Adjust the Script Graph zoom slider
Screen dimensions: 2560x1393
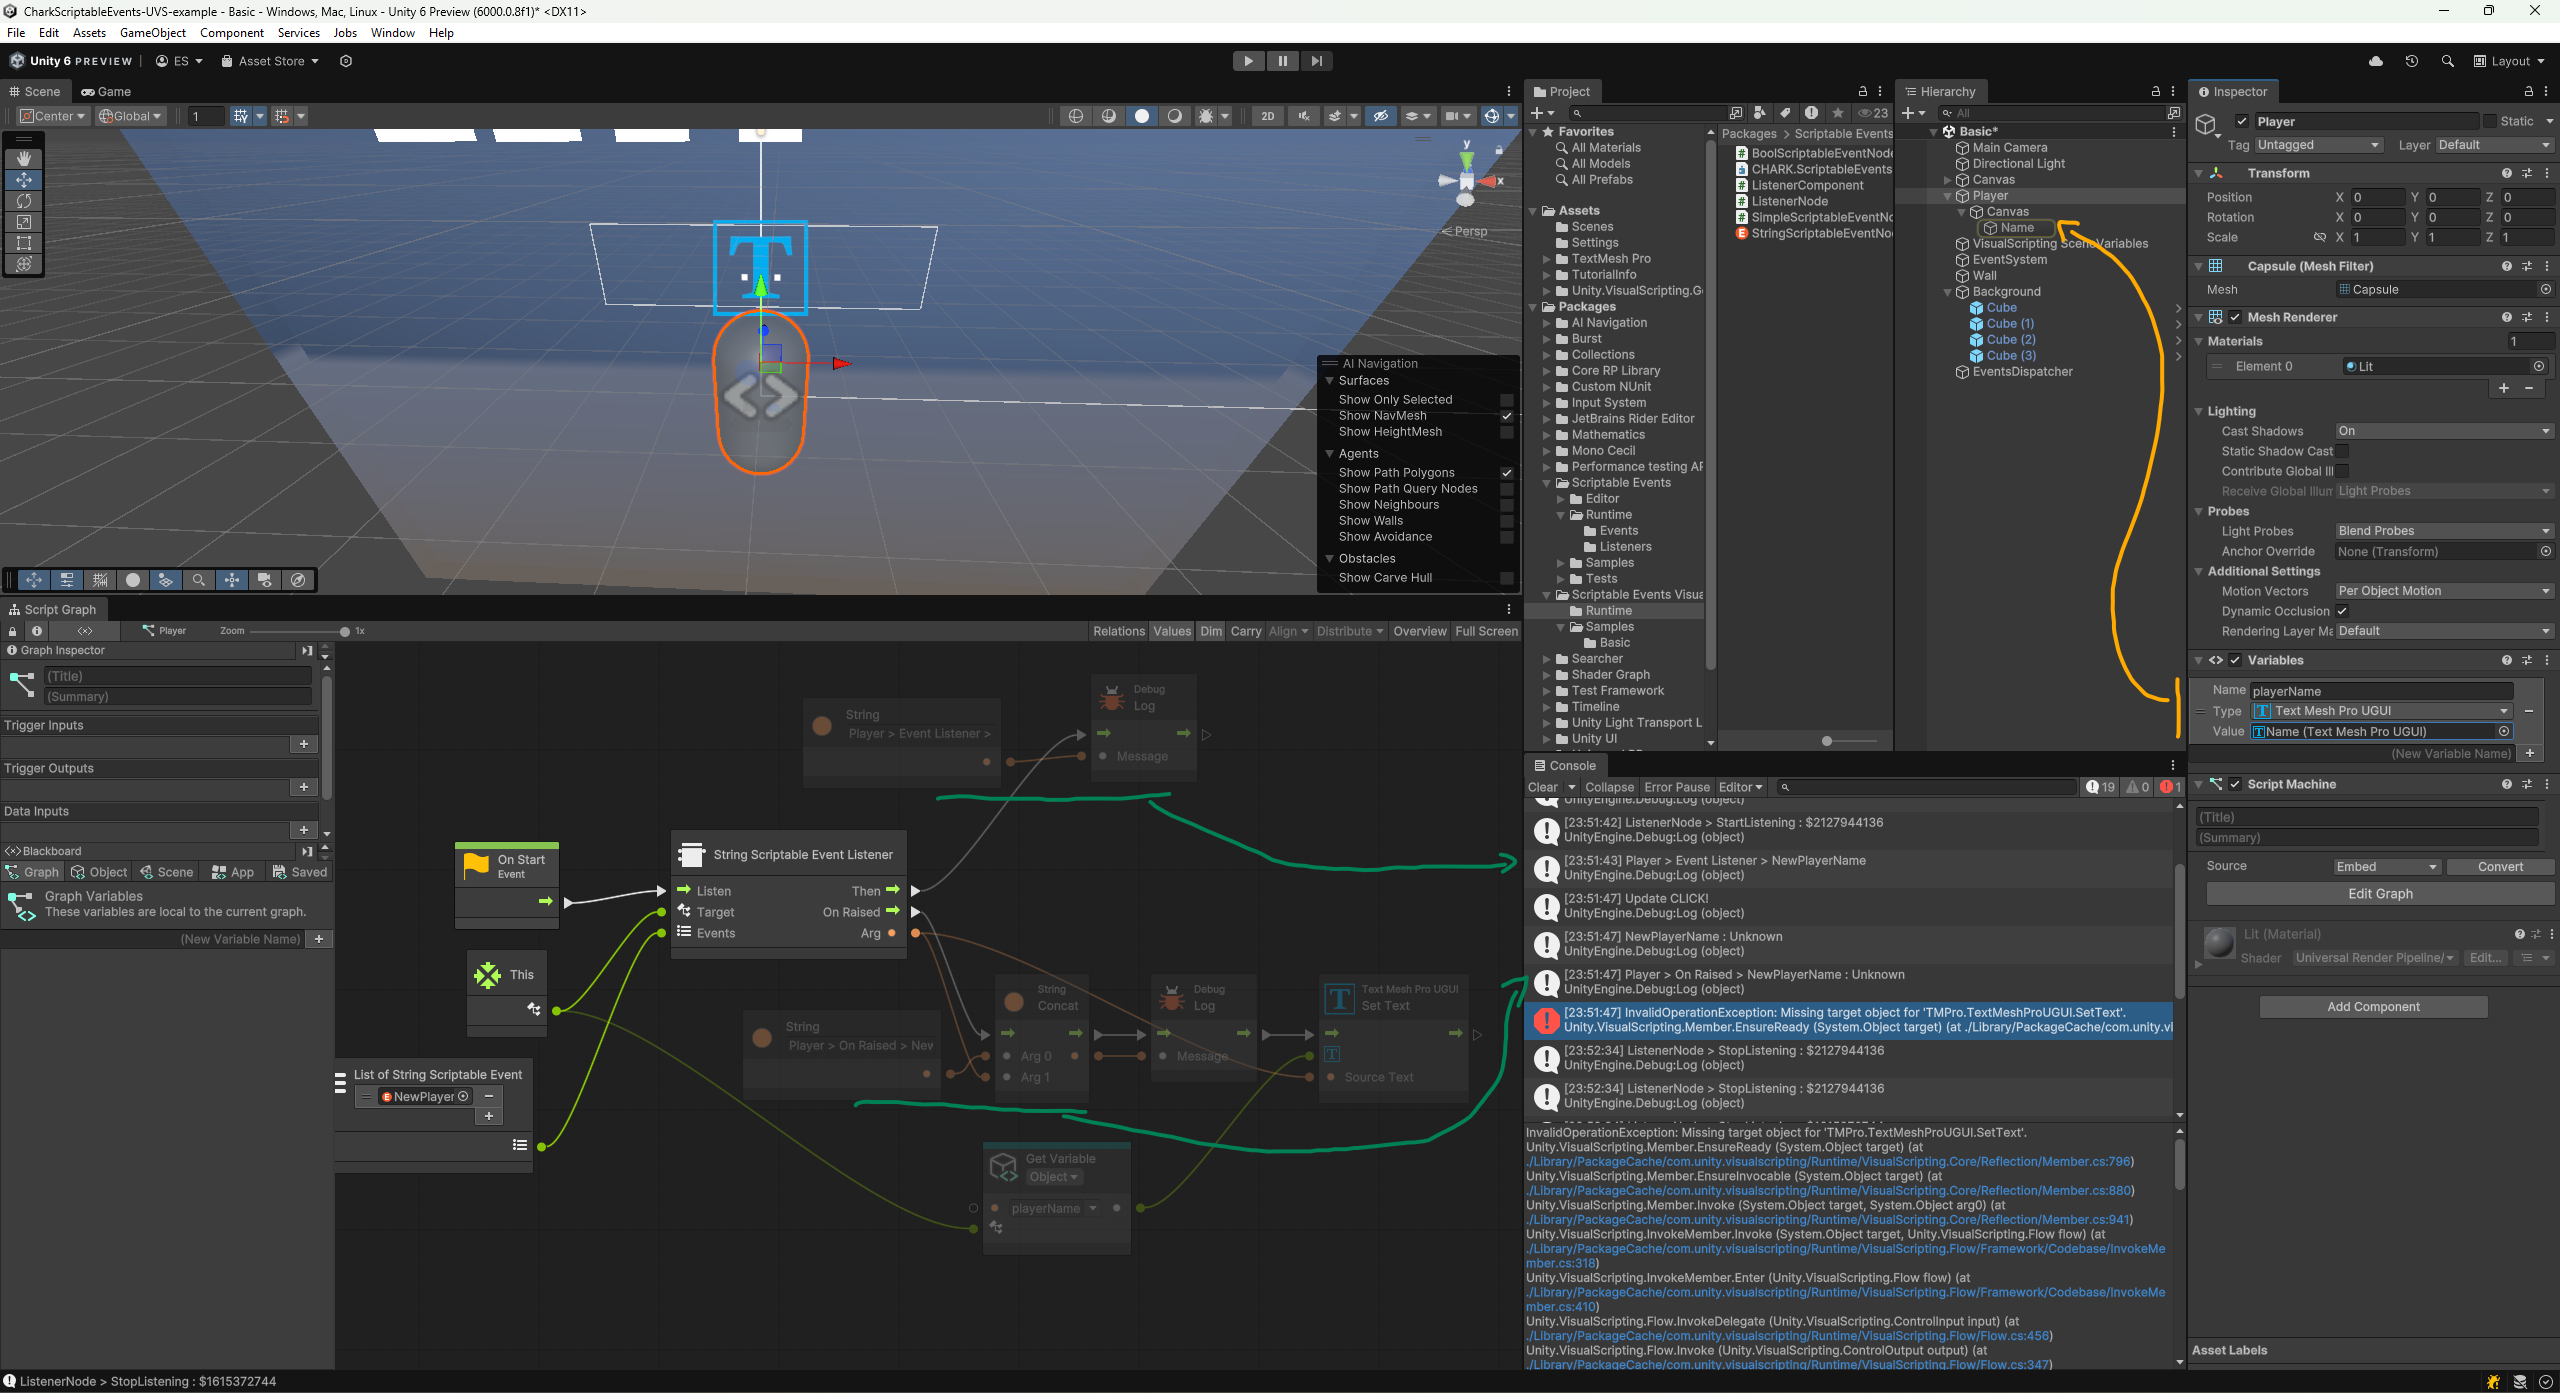345,631
